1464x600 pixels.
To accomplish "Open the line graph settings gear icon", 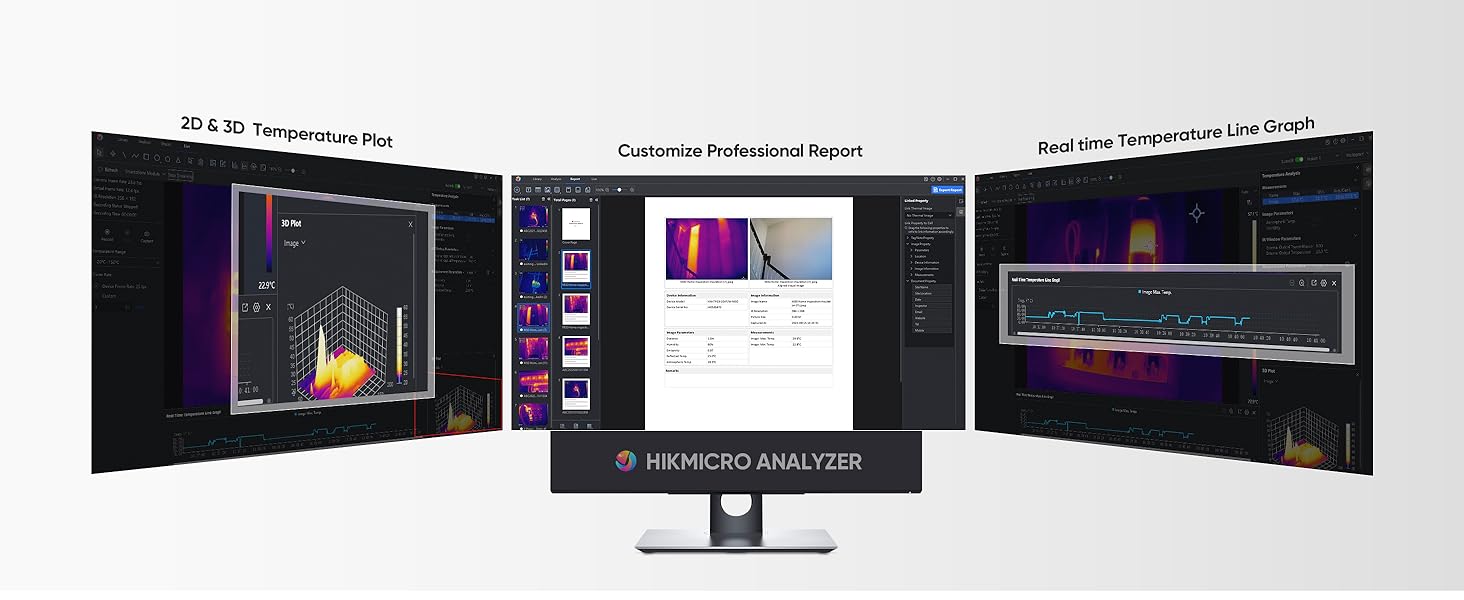I will click(1323, 283).
